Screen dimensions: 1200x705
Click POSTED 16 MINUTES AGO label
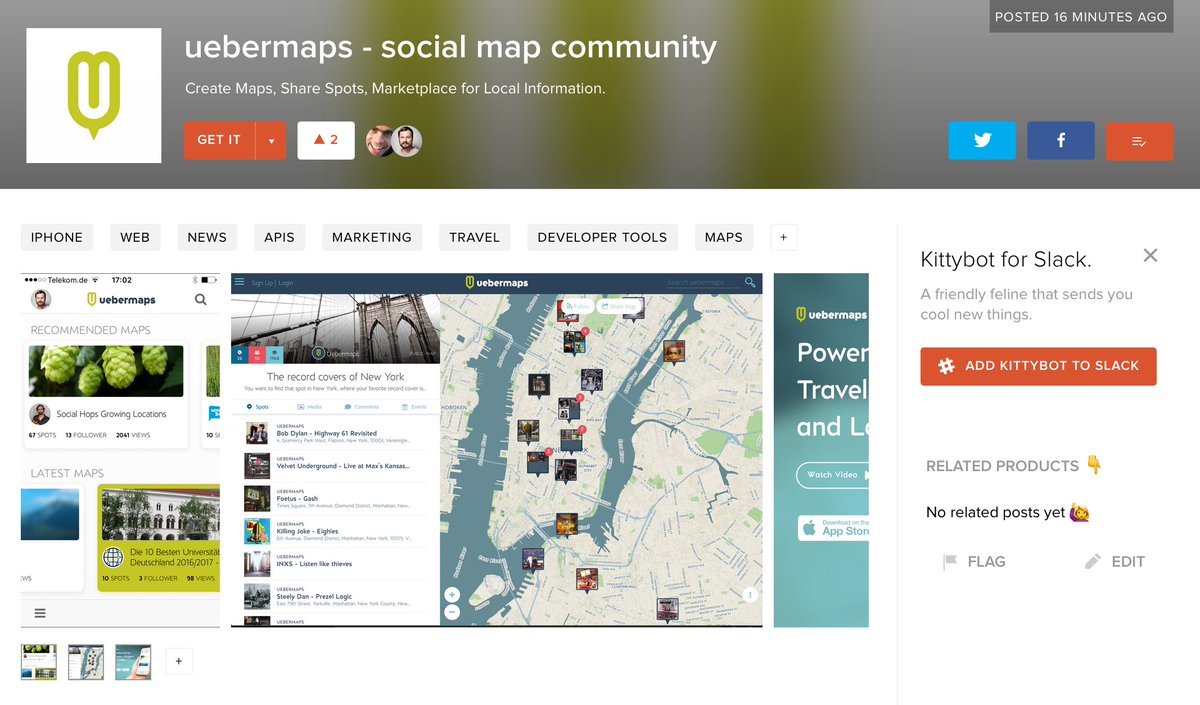(1080, 16)
